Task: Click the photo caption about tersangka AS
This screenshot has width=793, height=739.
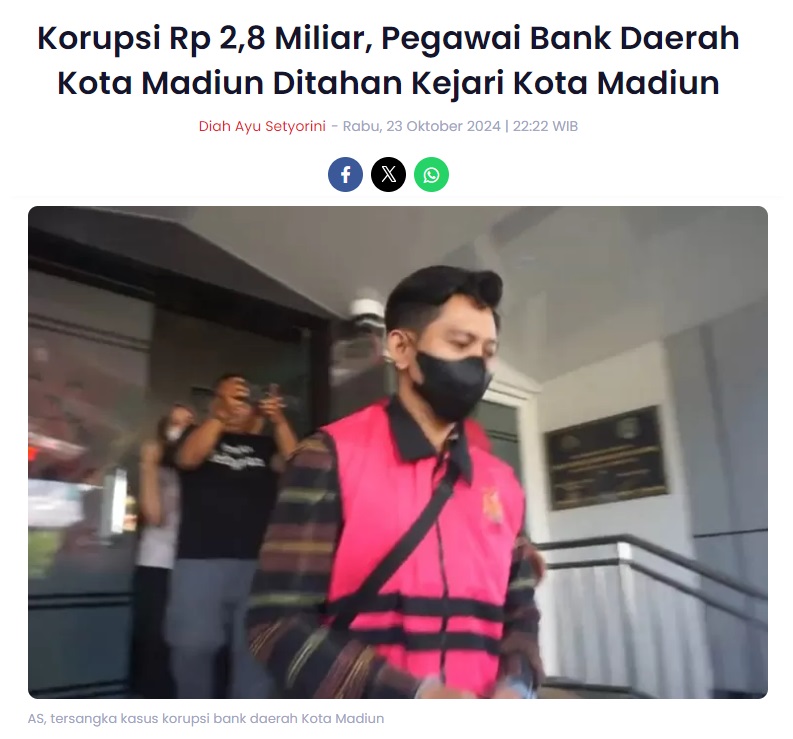Action: click(x=206, y=719)
